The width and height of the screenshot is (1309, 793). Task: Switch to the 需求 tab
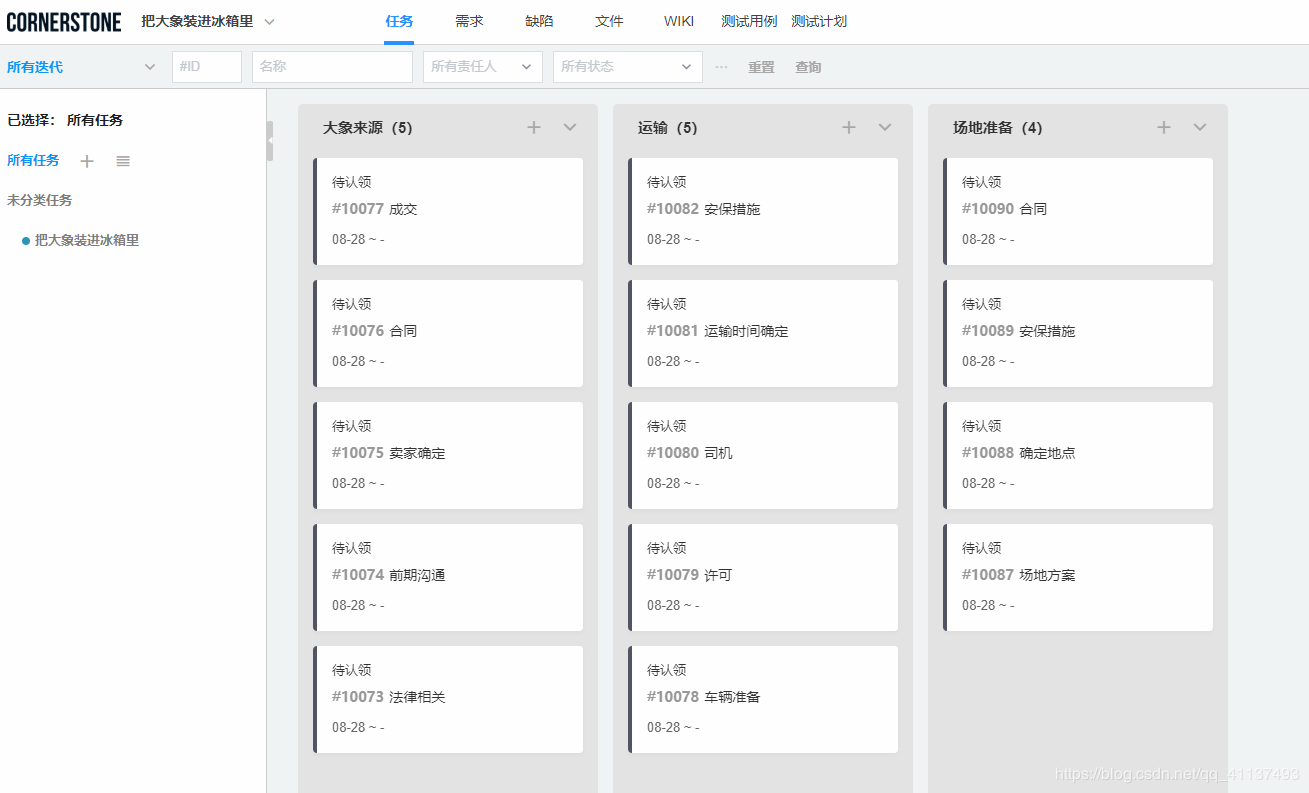[x=468, y=20]
